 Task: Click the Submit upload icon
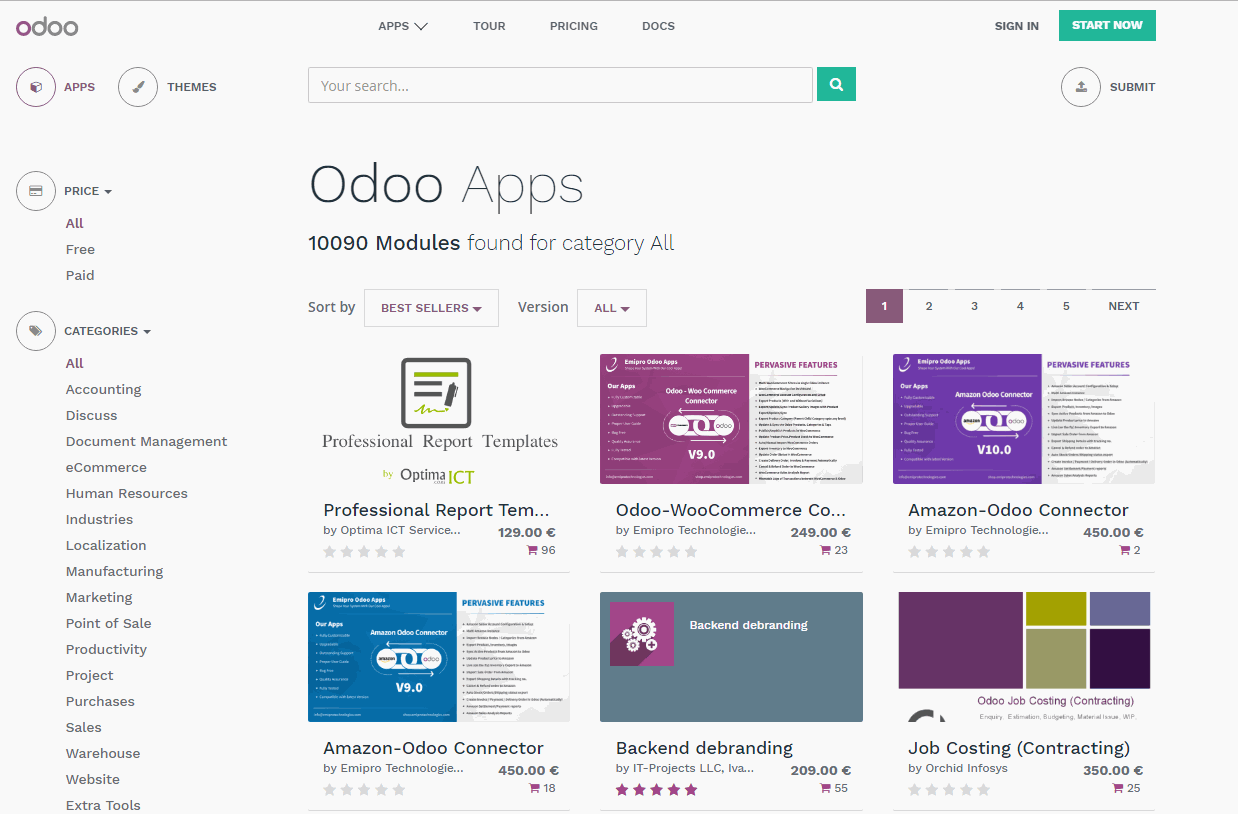1081,87
